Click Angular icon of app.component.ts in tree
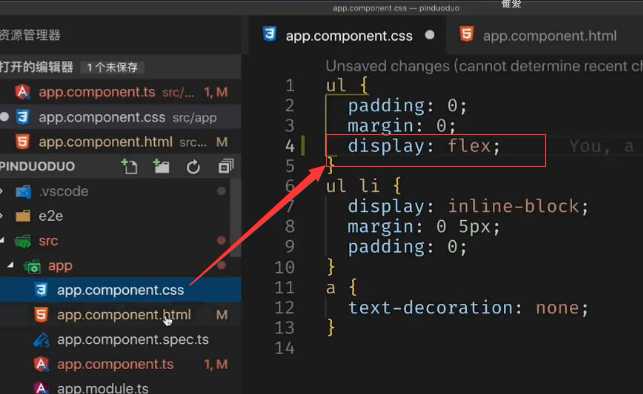This screenshot has height=394, width=643. pos(41,364)
